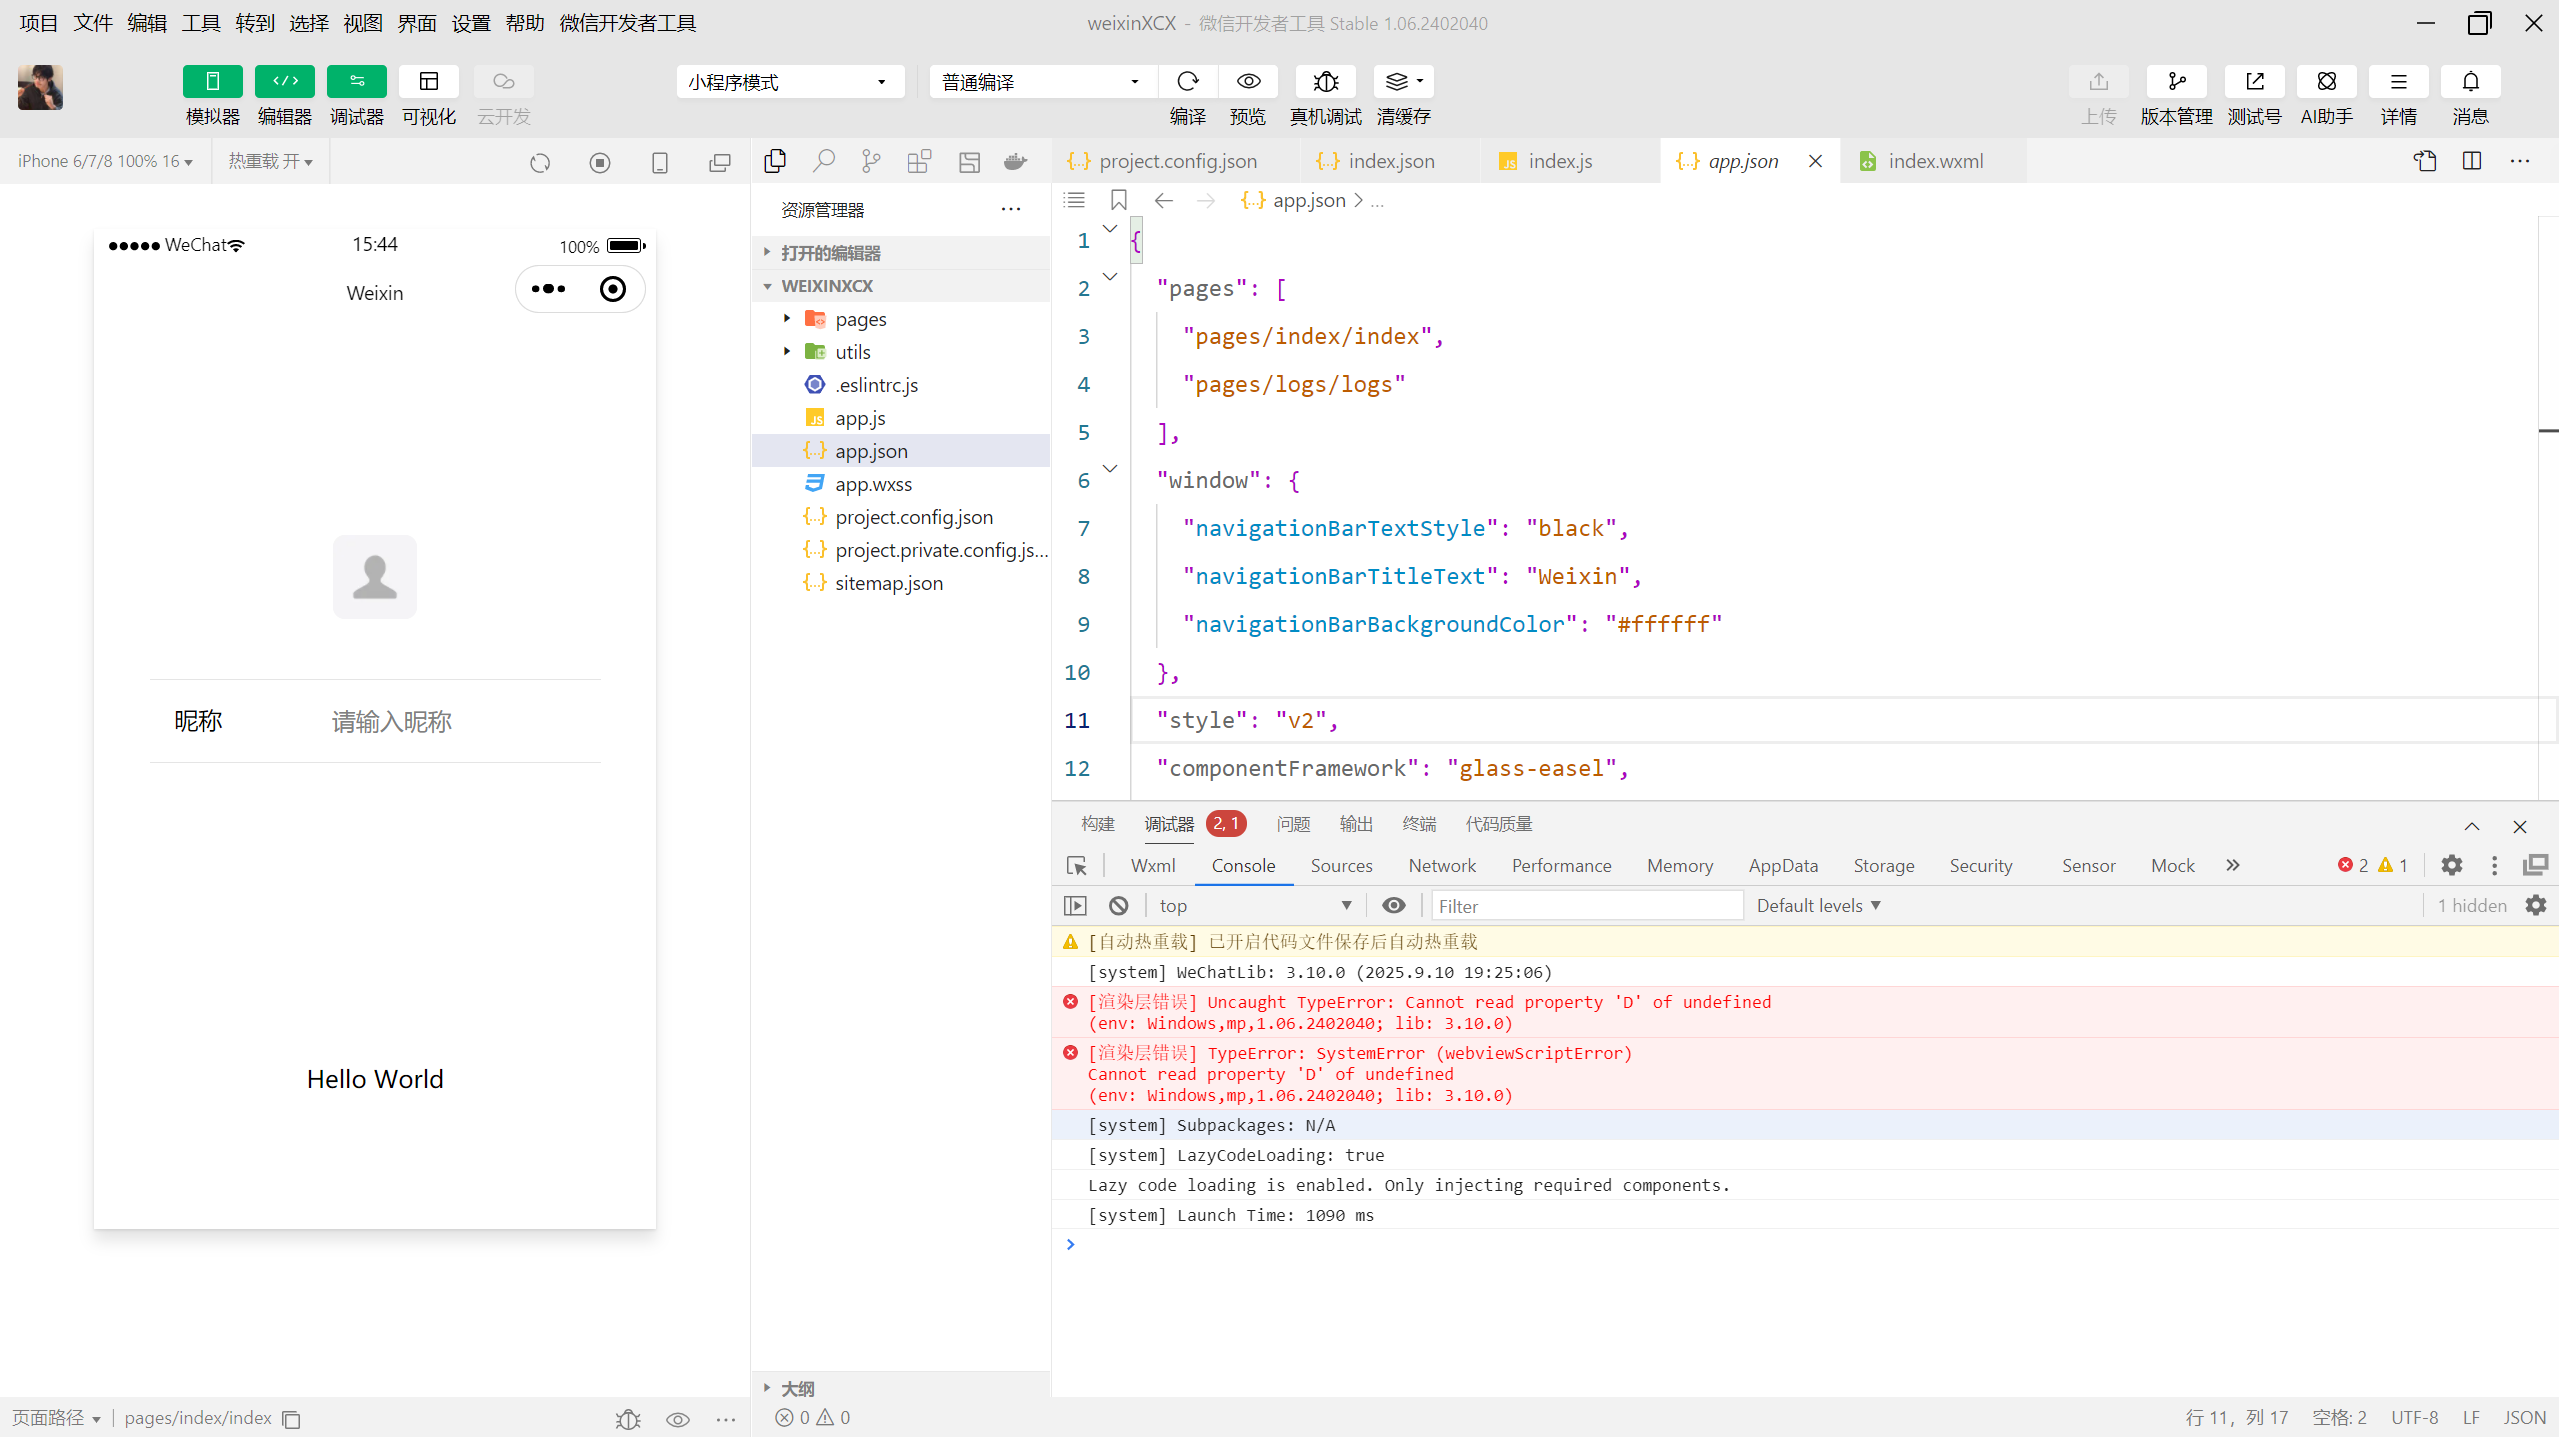
Task: Toggle the 调试器 debugger panel button
Action: (357, 81)
